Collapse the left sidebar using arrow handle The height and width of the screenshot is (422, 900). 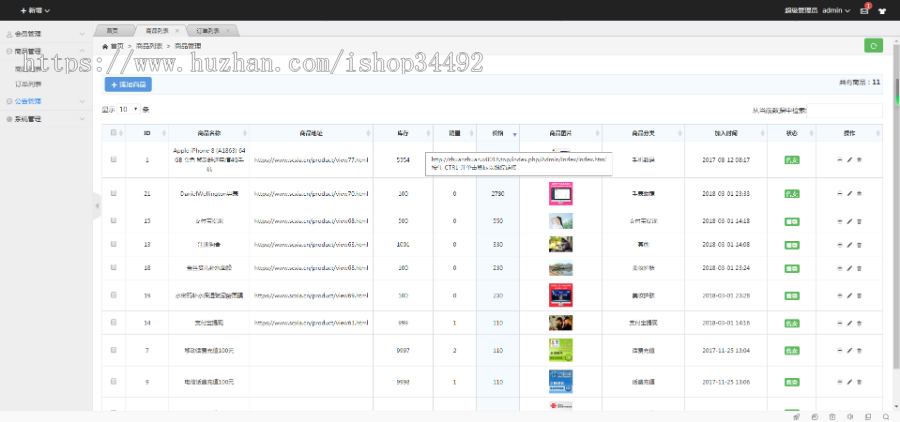click(97, 206)
